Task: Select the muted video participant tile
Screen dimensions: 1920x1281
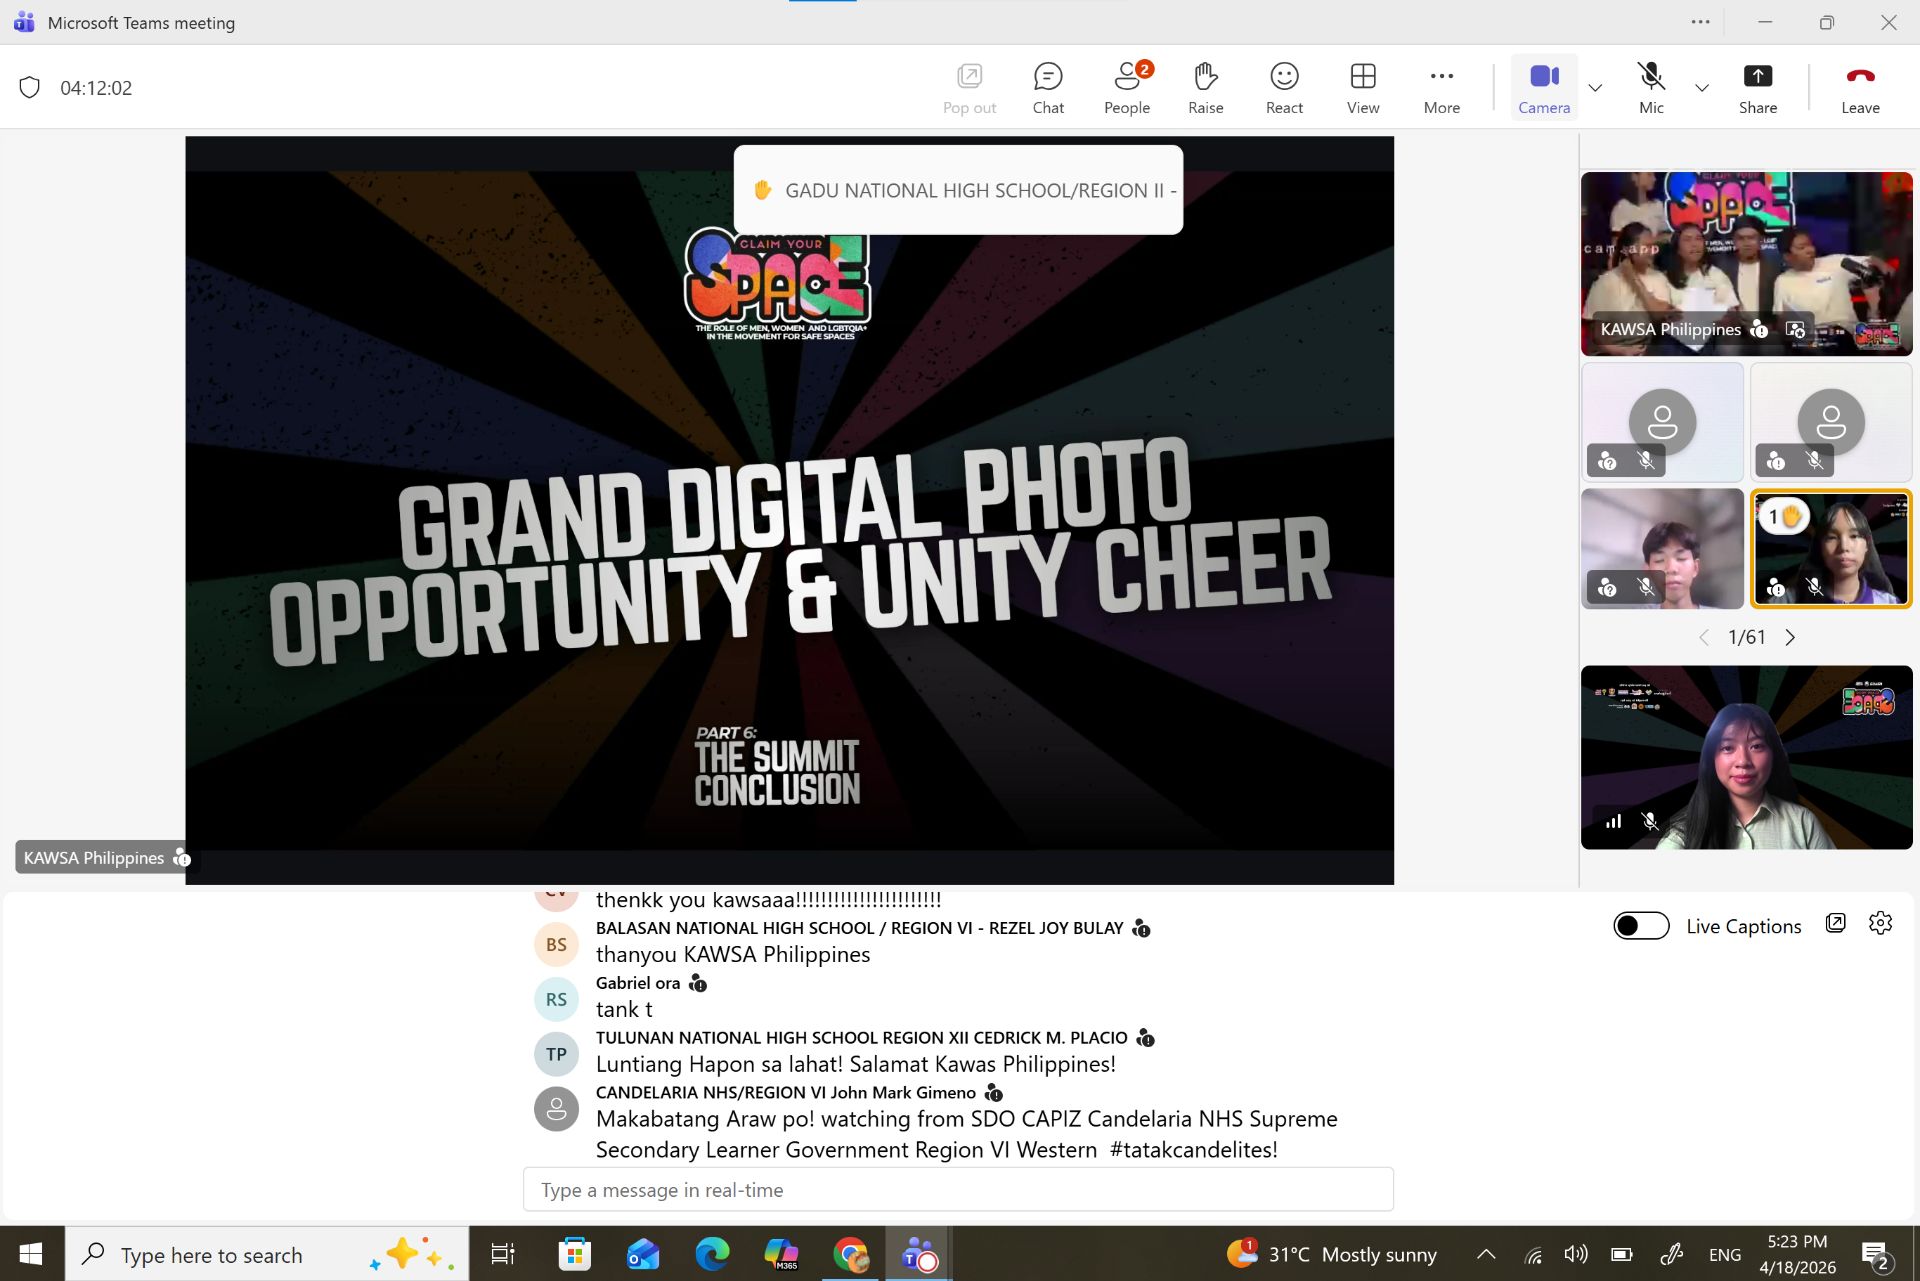Action: (1662, 548)
